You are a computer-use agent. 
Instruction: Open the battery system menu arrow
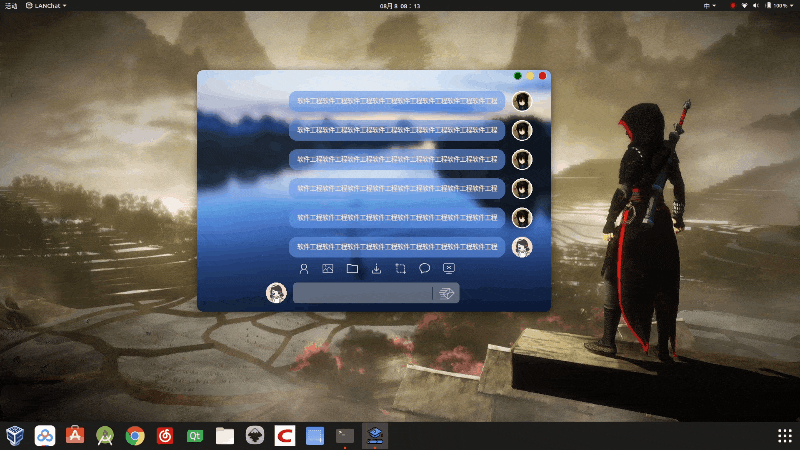(x=793, y=6)
